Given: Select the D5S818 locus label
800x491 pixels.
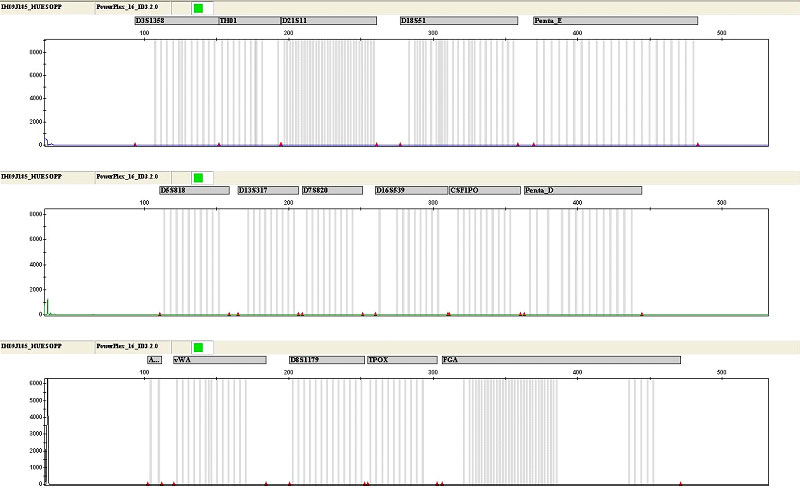Looking at the screenshot, I should point(194,190).
